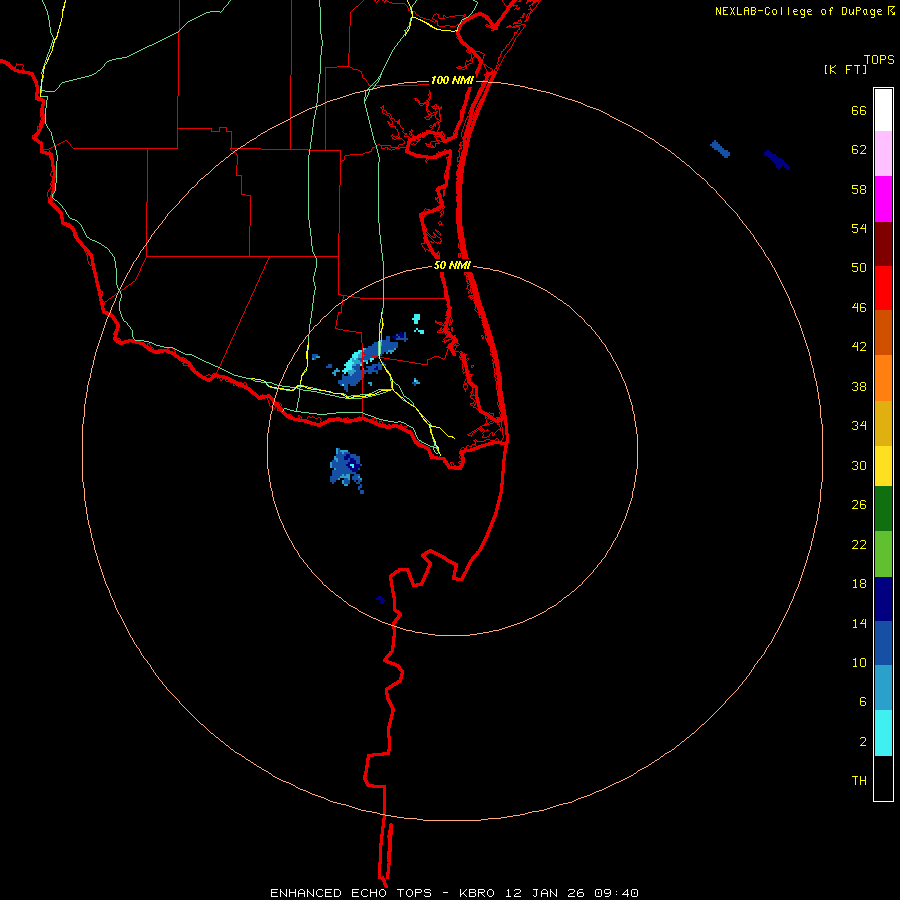Click the Enhanced Echo Tops KBRO title text

[x=454, y=893]
